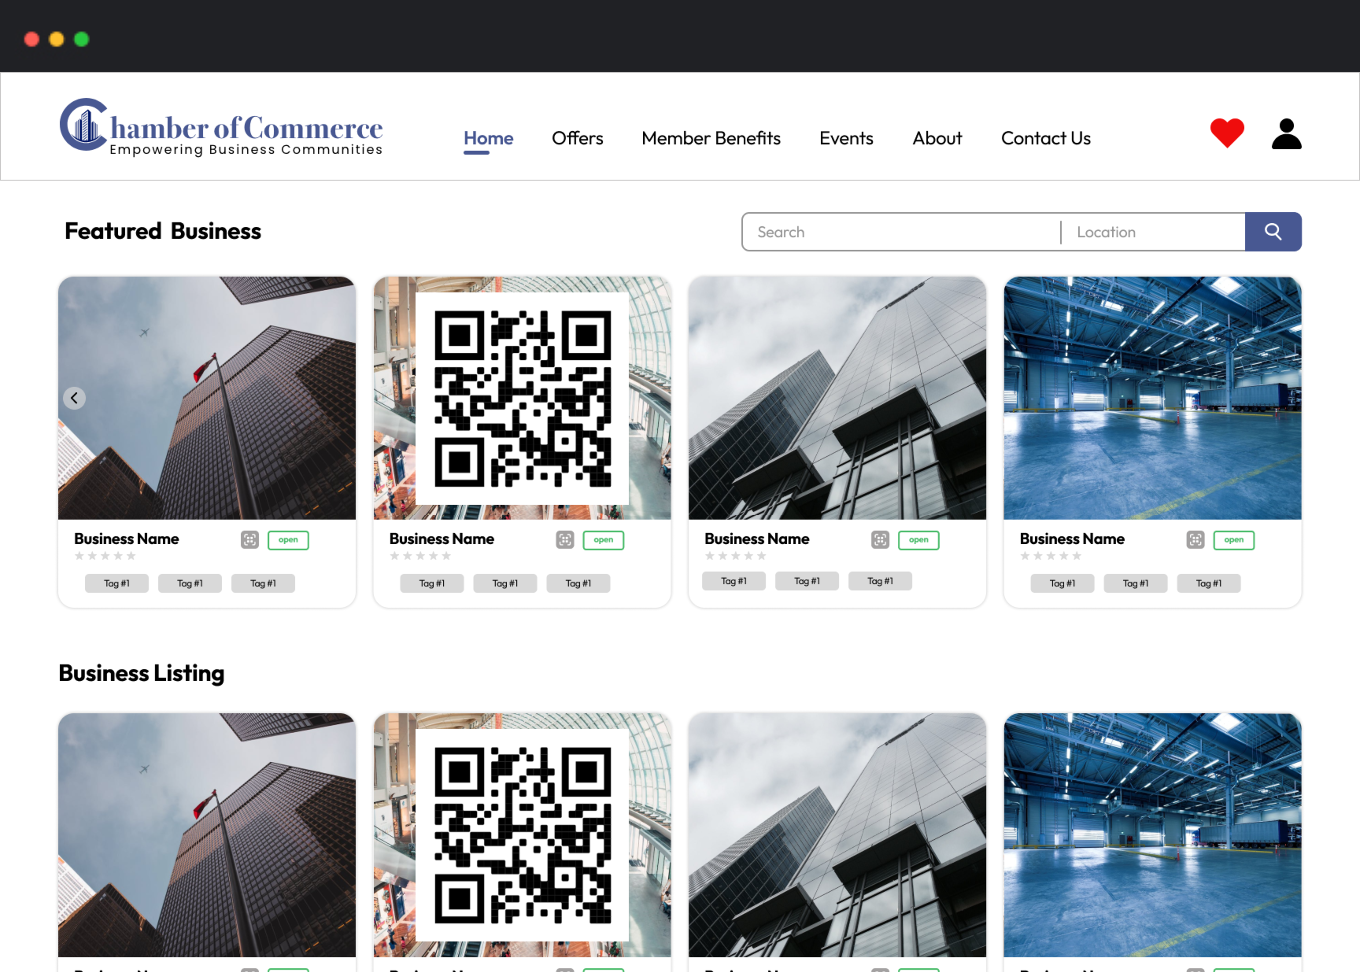Click the open status badge on first card
This screenshot has width=1360, height=972.
tap(288, 540)
